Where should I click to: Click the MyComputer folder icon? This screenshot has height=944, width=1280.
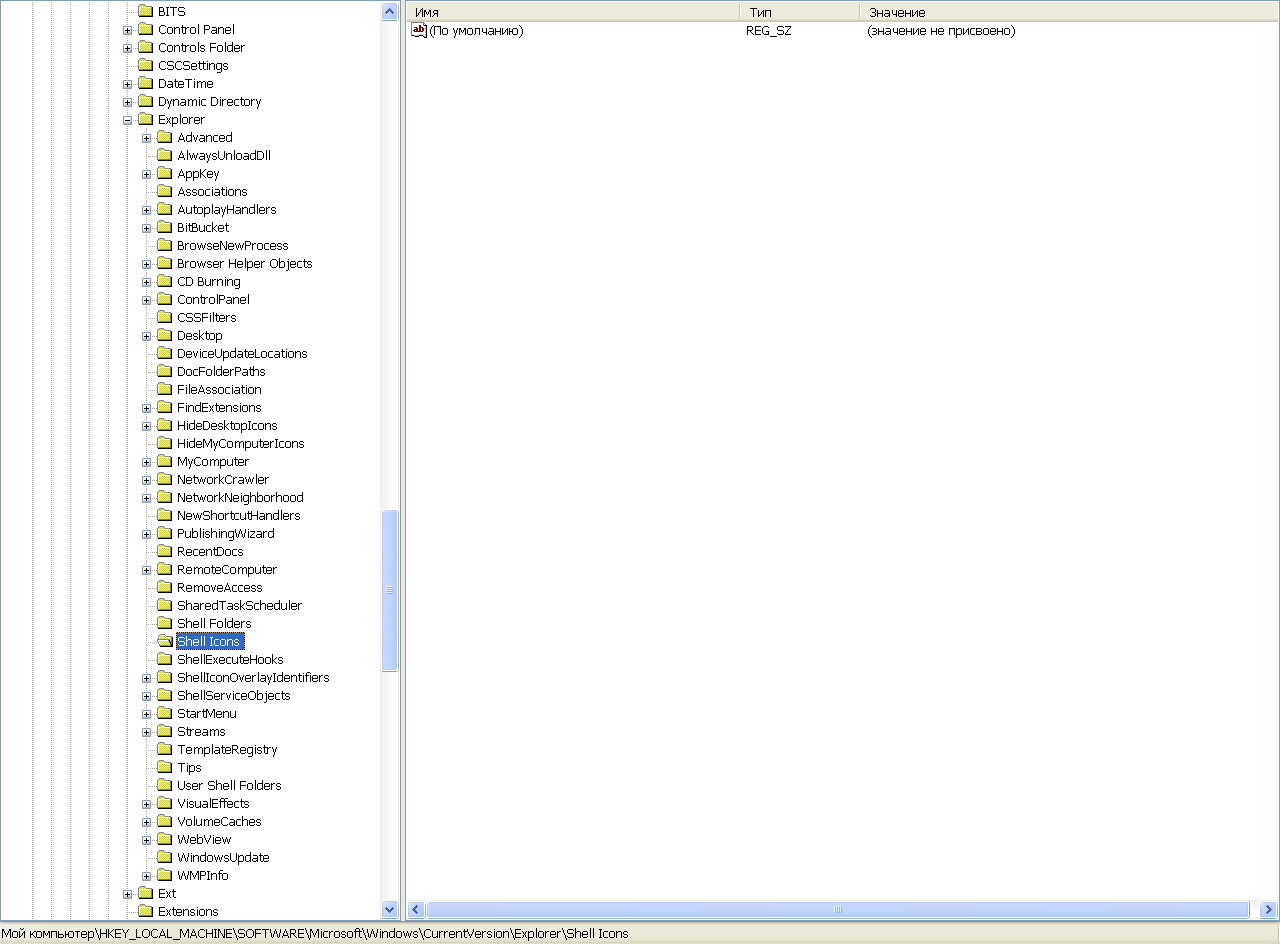[x=165, y=462]
